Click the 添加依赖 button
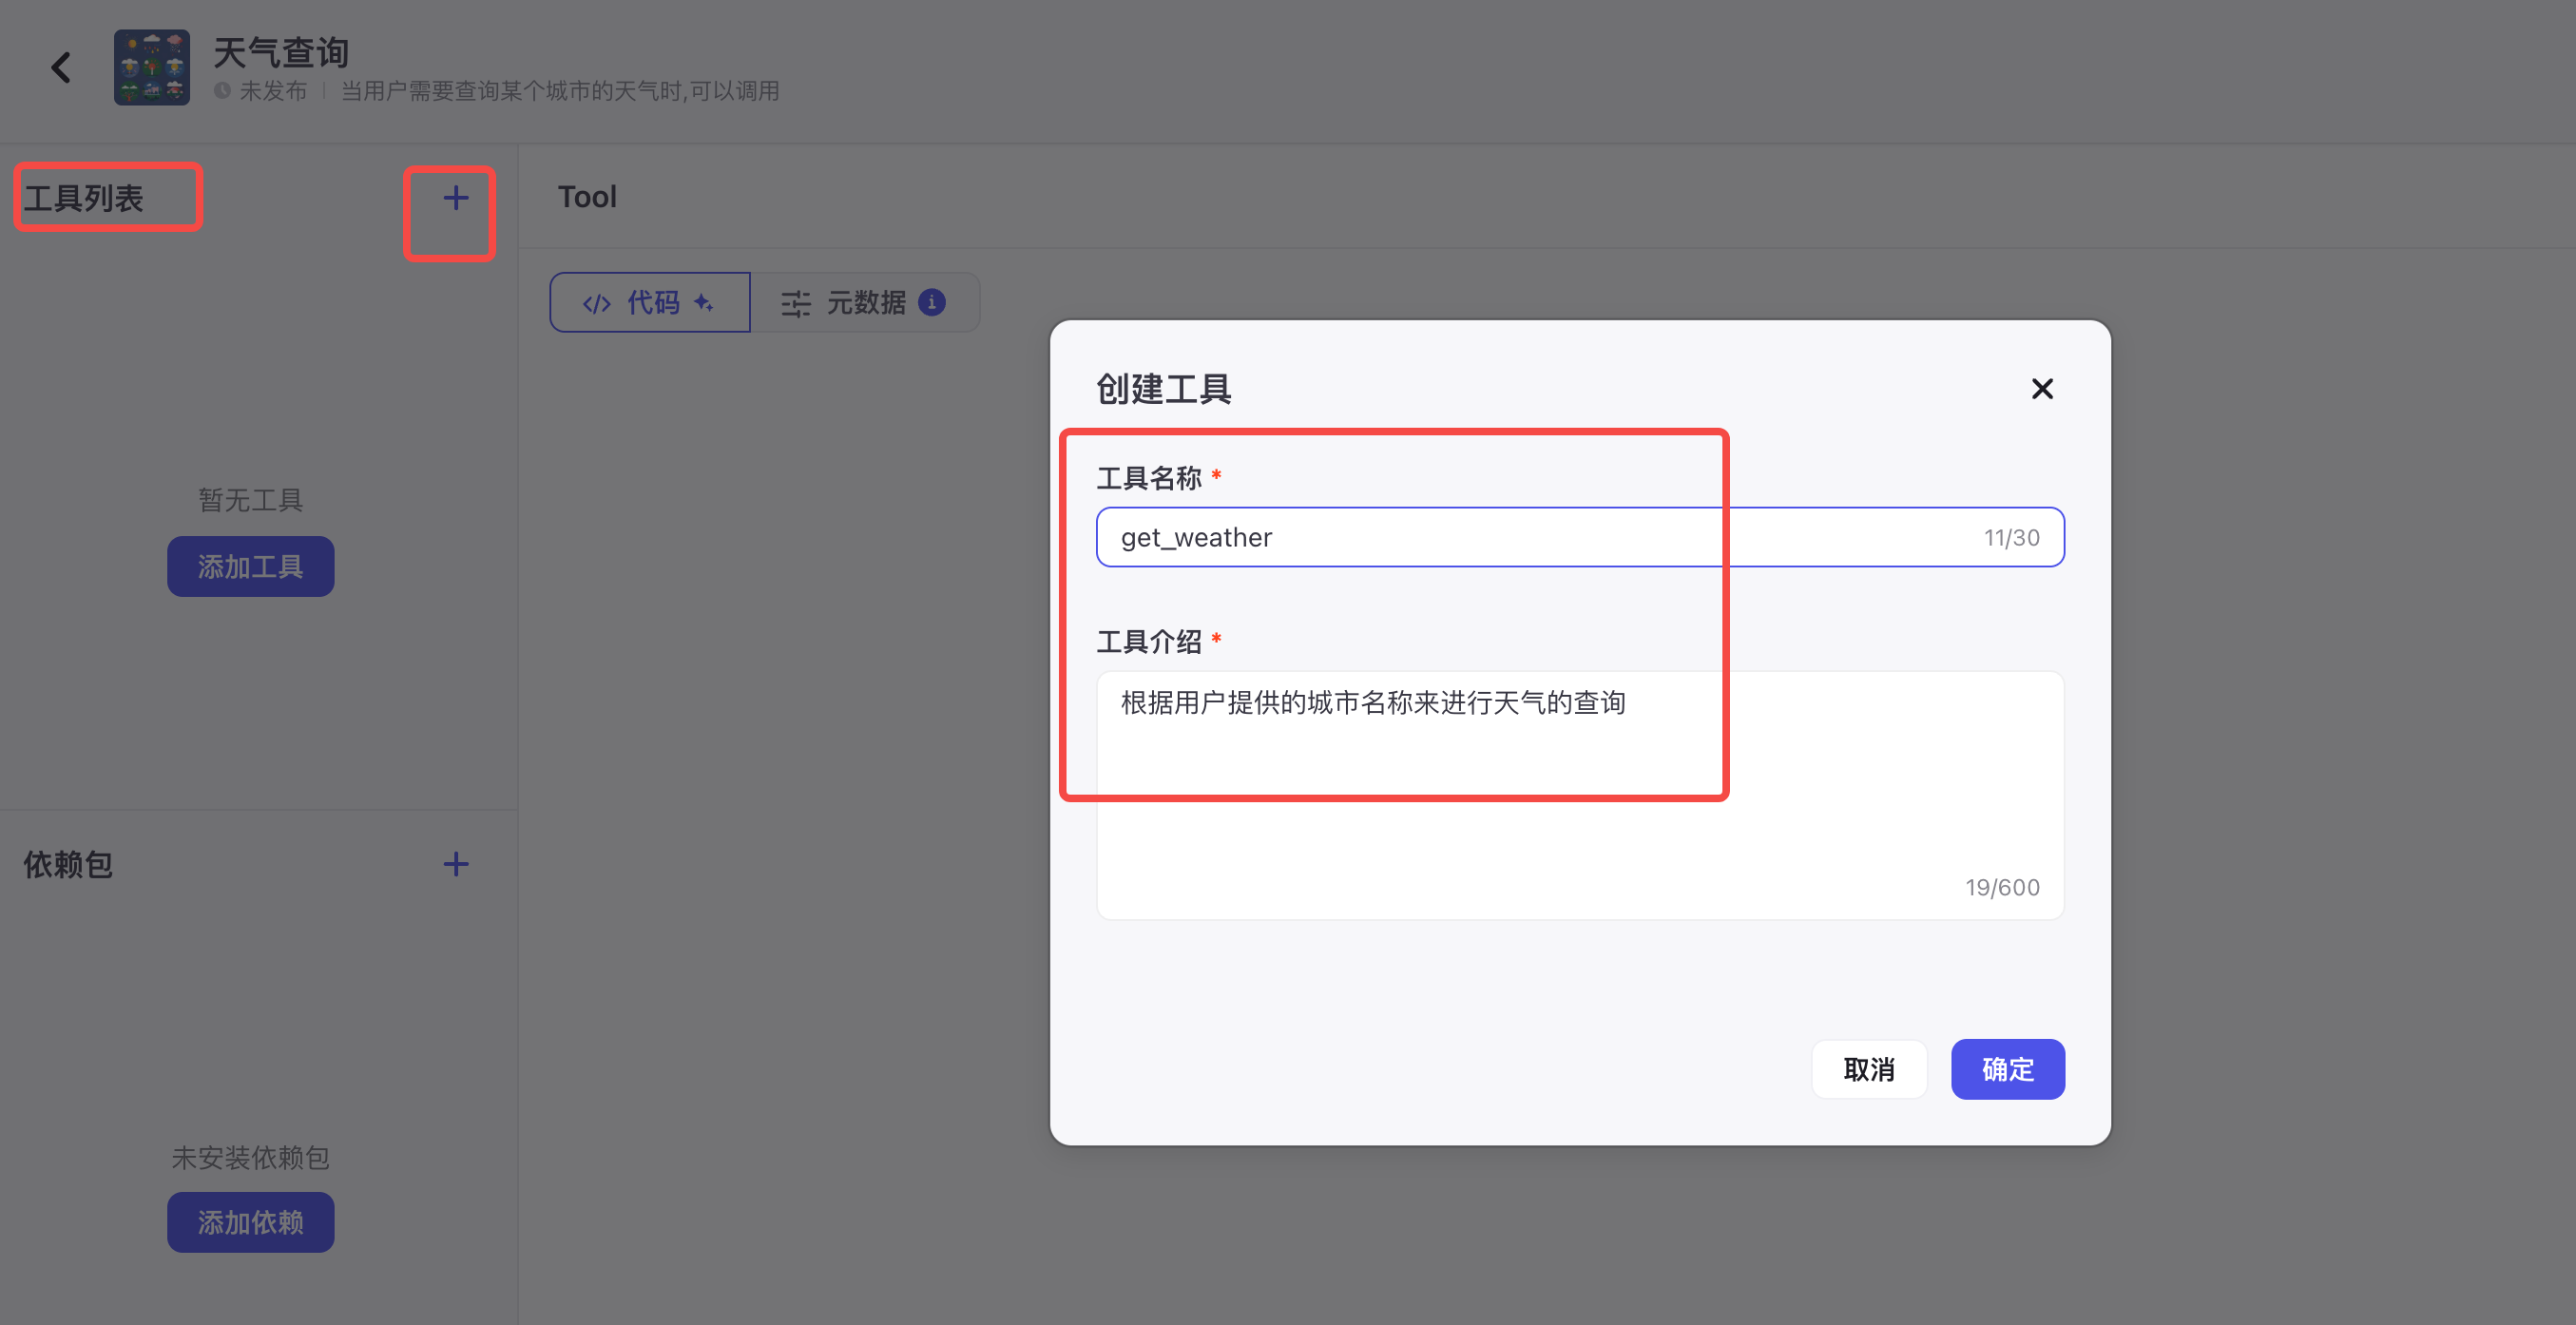The image size is (2576, 1325). tap(250, 1221)
